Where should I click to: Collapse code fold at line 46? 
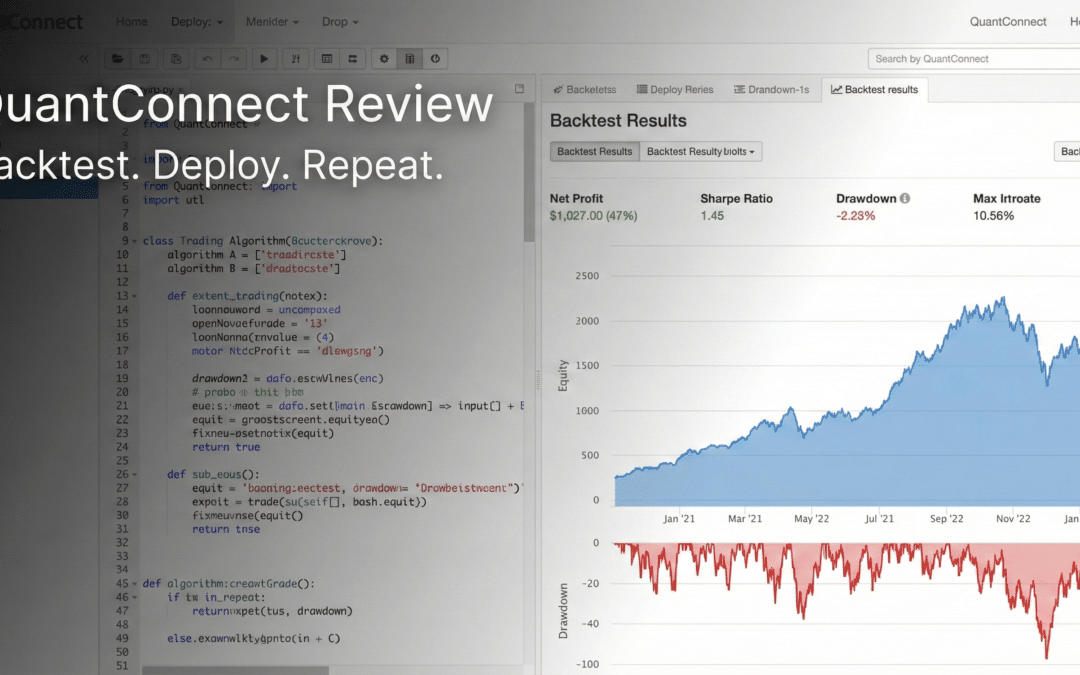pyautogui.click(x=134, y=597)
